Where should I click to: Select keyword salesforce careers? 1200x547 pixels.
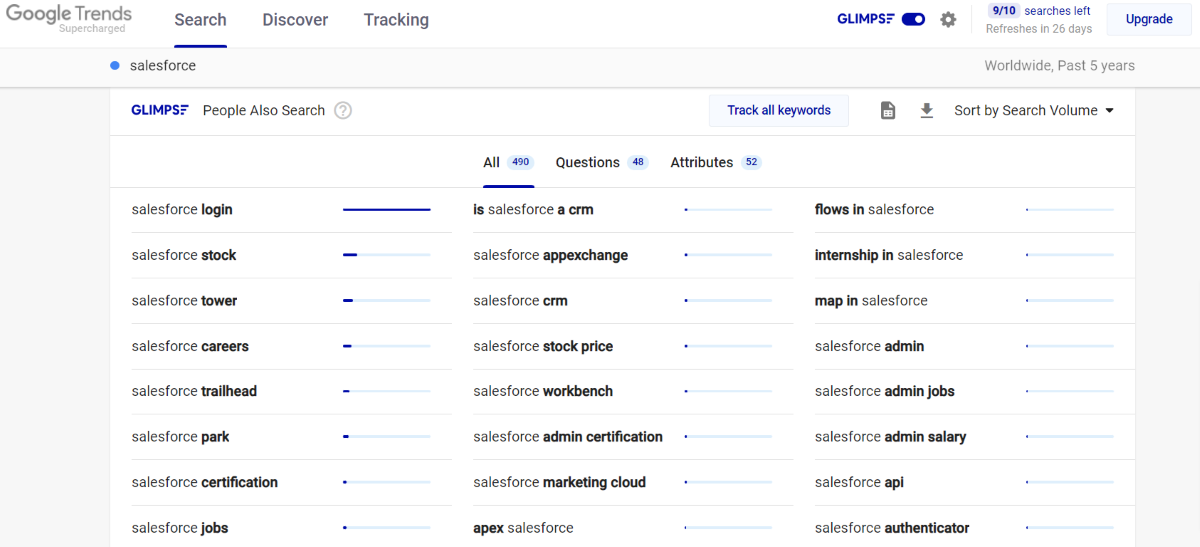[190, 346]
